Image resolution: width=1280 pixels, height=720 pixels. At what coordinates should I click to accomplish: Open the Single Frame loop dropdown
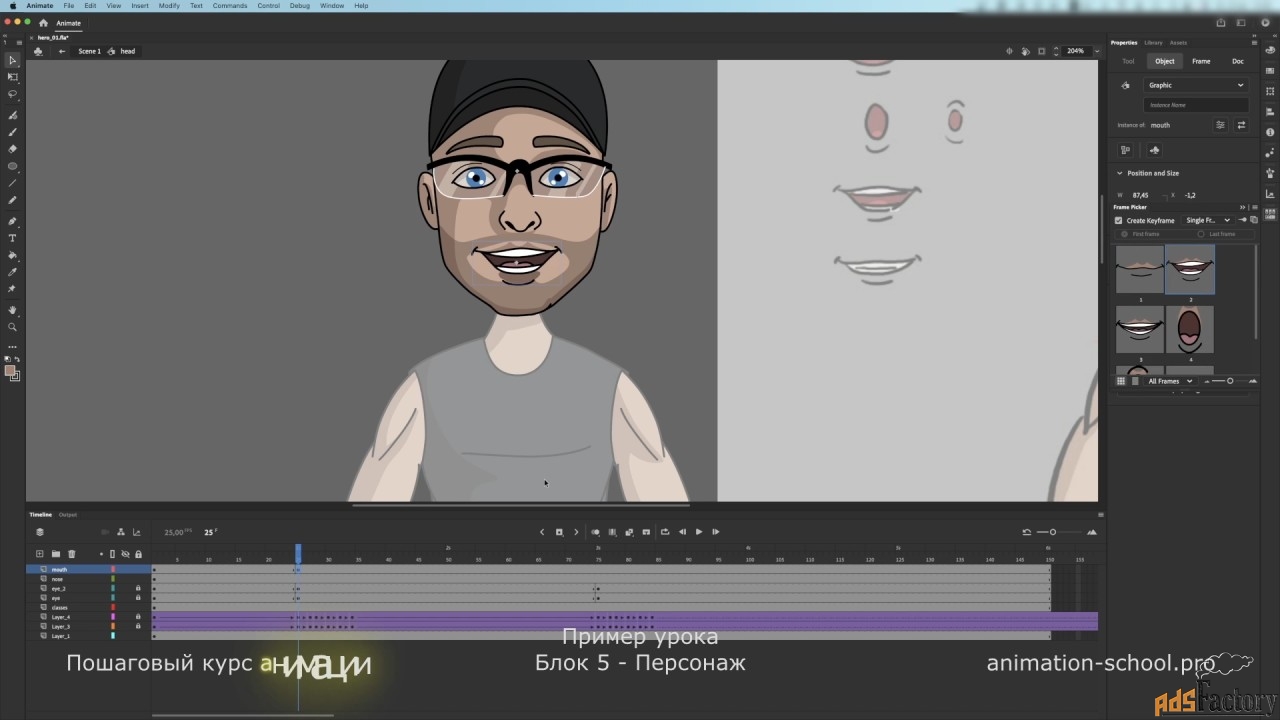1208,220
